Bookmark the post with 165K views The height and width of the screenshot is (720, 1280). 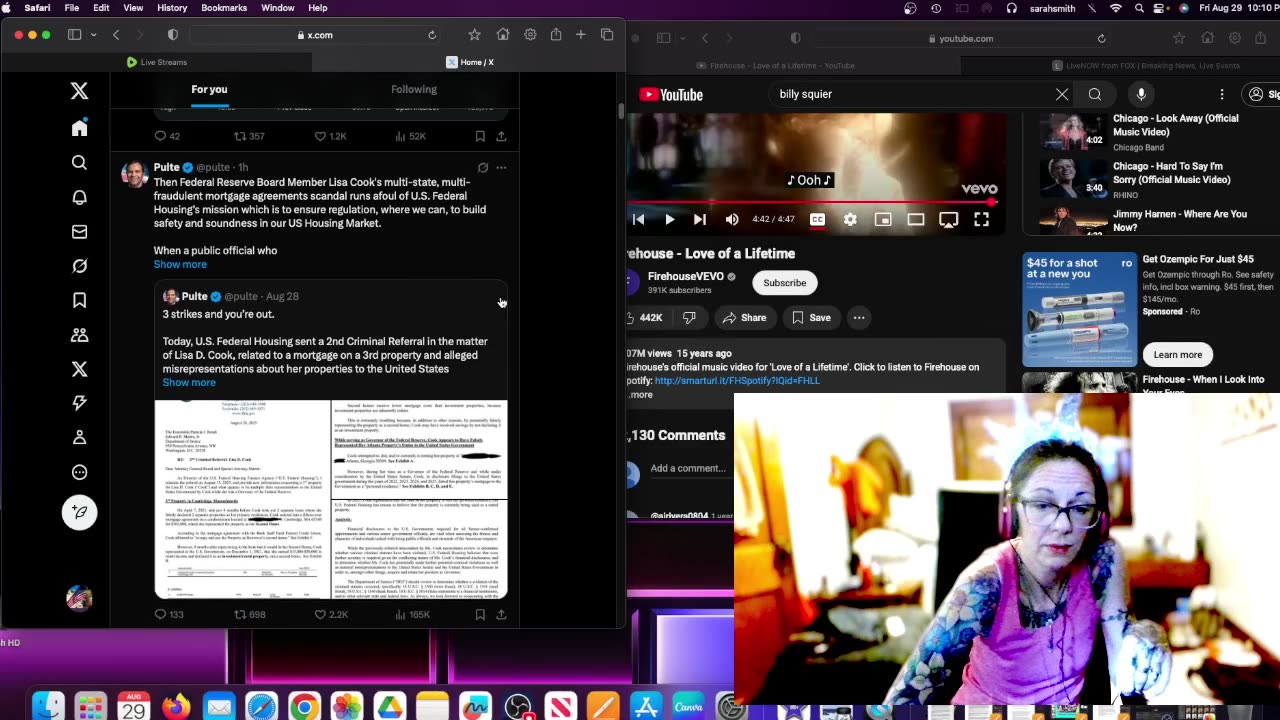click(480, 614)
